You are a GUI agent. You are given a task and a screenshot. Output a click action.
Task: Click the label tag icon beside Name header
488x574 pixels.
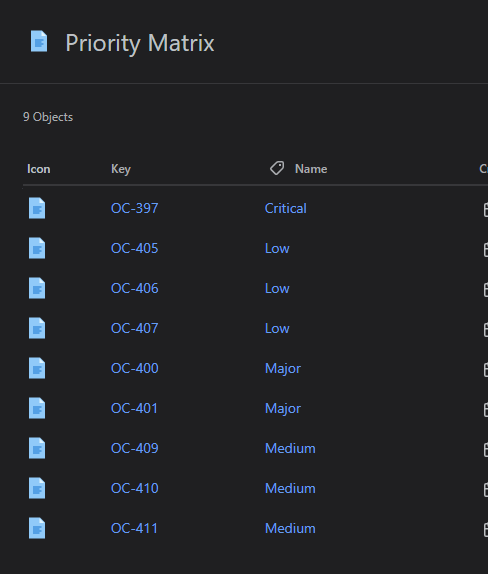point(277,168)
